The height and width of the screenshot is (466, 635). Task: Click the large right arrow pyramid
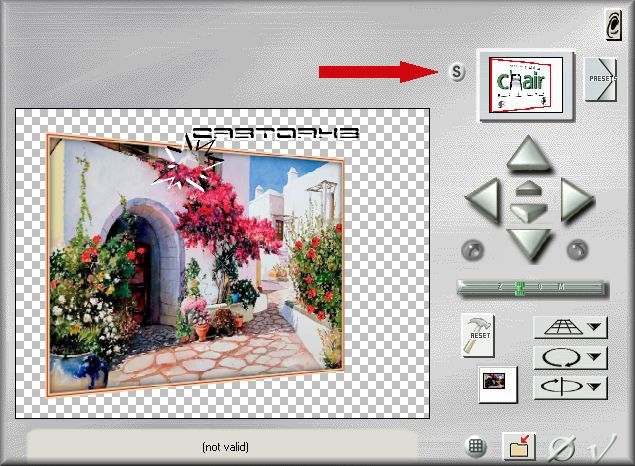[x=577, y=200]
